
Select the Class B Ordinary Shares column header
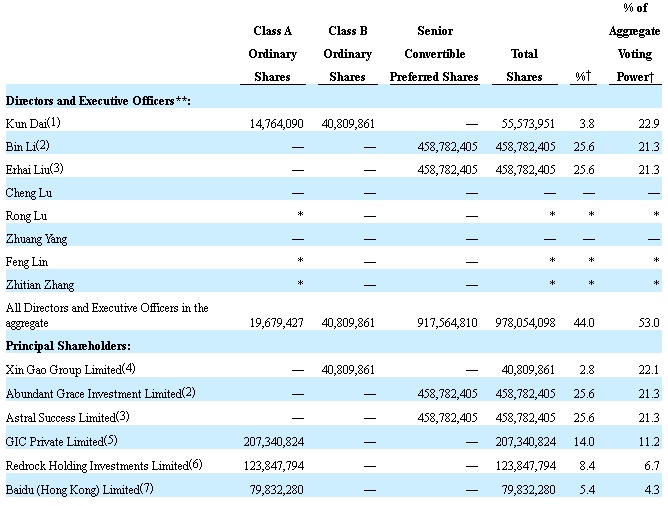click(349, 54)
